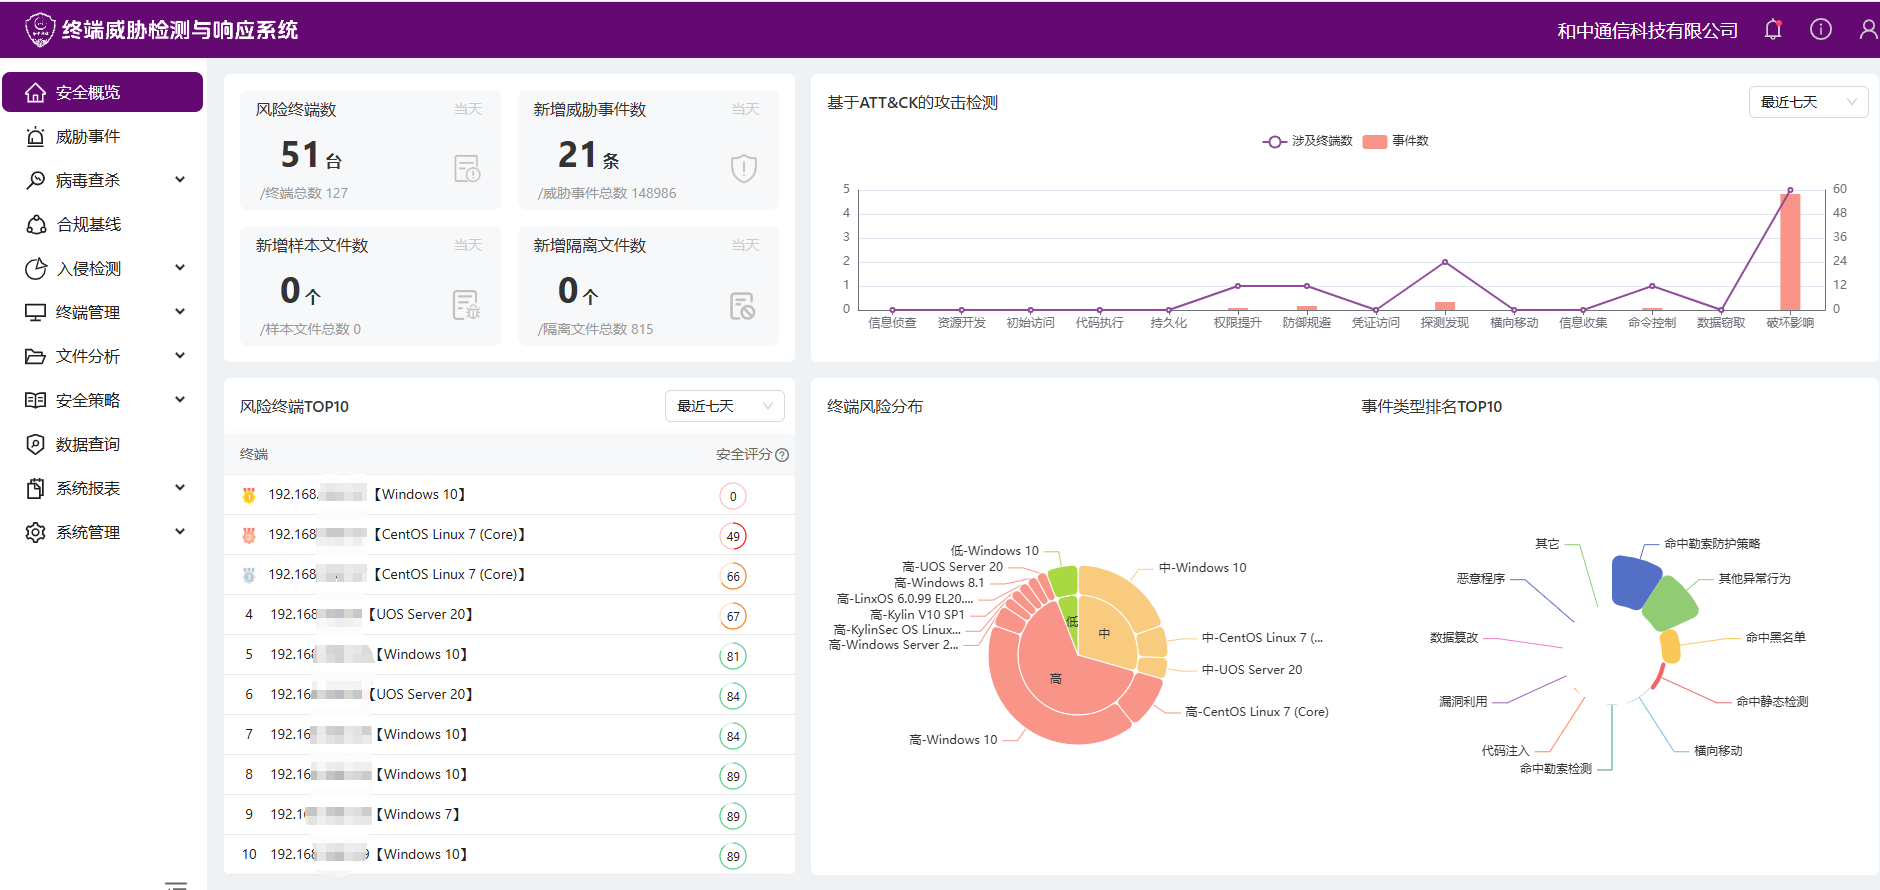Toggle the 涉及终端数 legend series

(1307, 141)
